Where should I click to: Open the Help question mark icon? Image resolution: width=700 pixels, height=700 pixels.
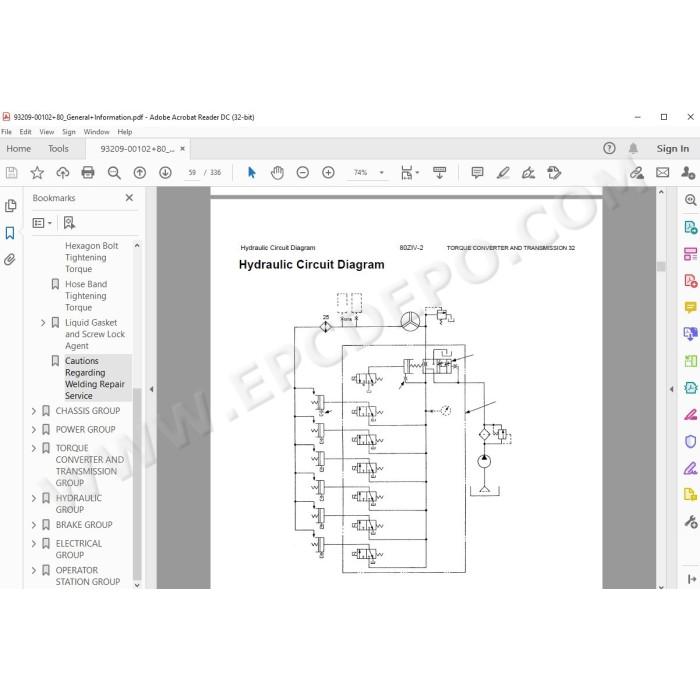pyautogui.click(x=609, y=148)
